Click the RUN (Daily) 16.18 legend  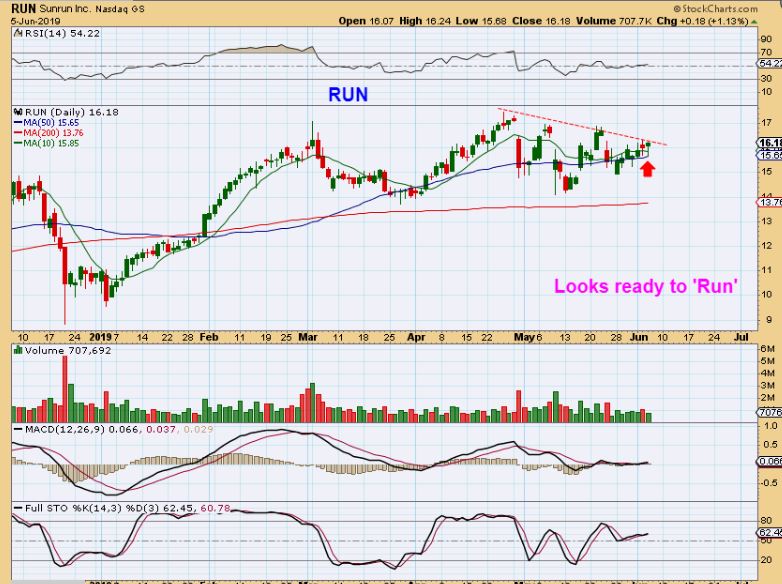pyautogui.click(x=72, y=112)
